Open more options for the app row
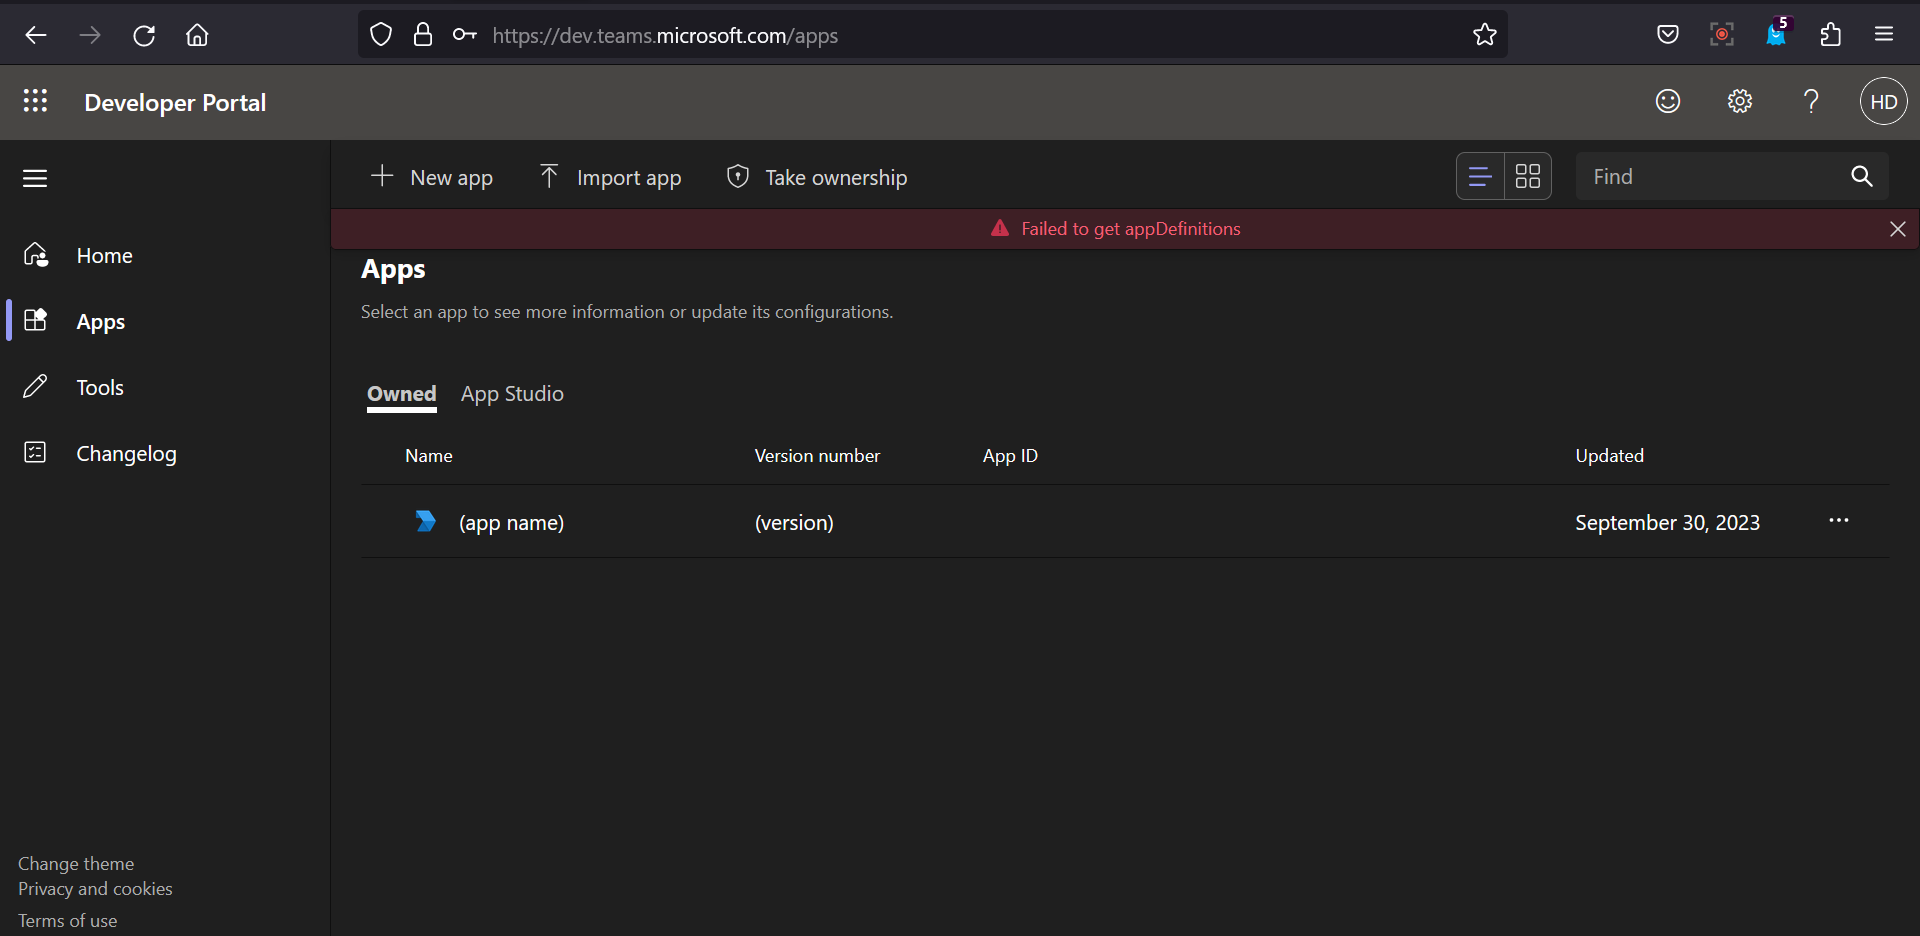This screenshot has height=936, width=1920. (x=1839, y=521)
